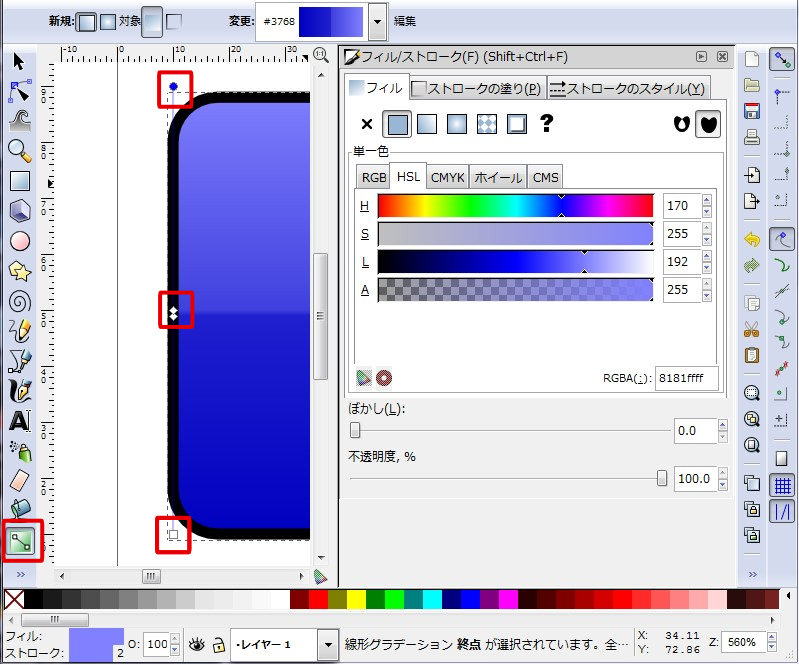Select new linear gradient toggle in toolbar
Image resolution: width=799 pixels, height=664 pixels.
tap(87, 22)
